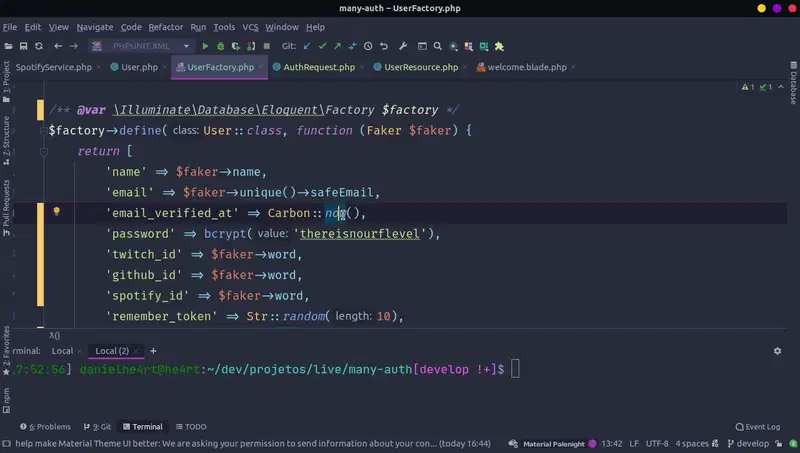The width and height of the screenshot is (800, 453).
Task: Select the Local terminal tab
Action: coord(62,351)
